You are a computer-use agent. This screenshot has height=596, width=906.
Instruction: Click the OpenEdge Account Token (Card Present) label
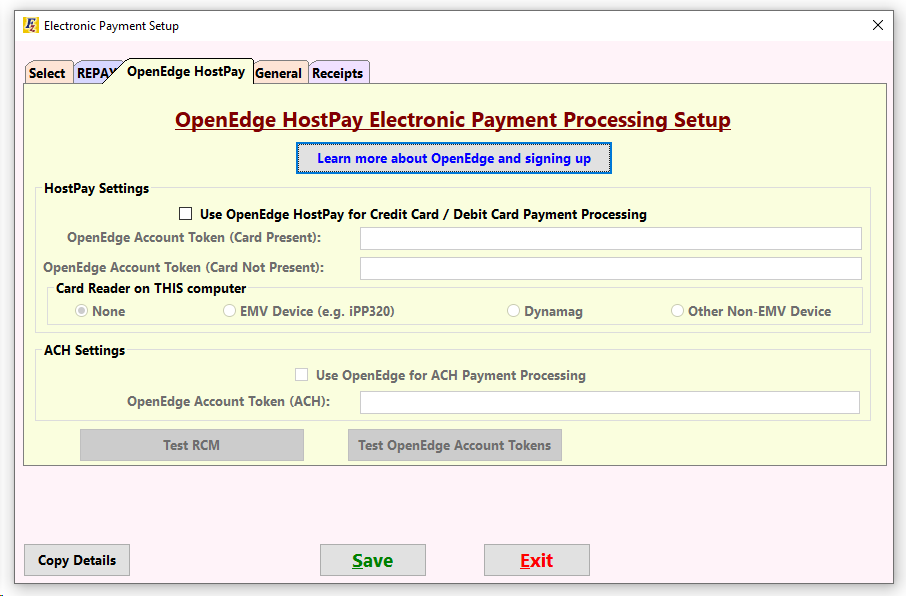pos(194,238)
